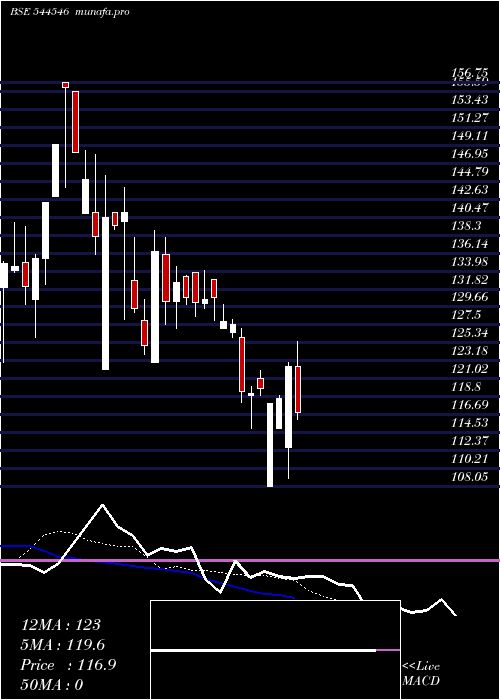Click the <<Live MACD label
500x700 pixels.
tap(421, 673)
